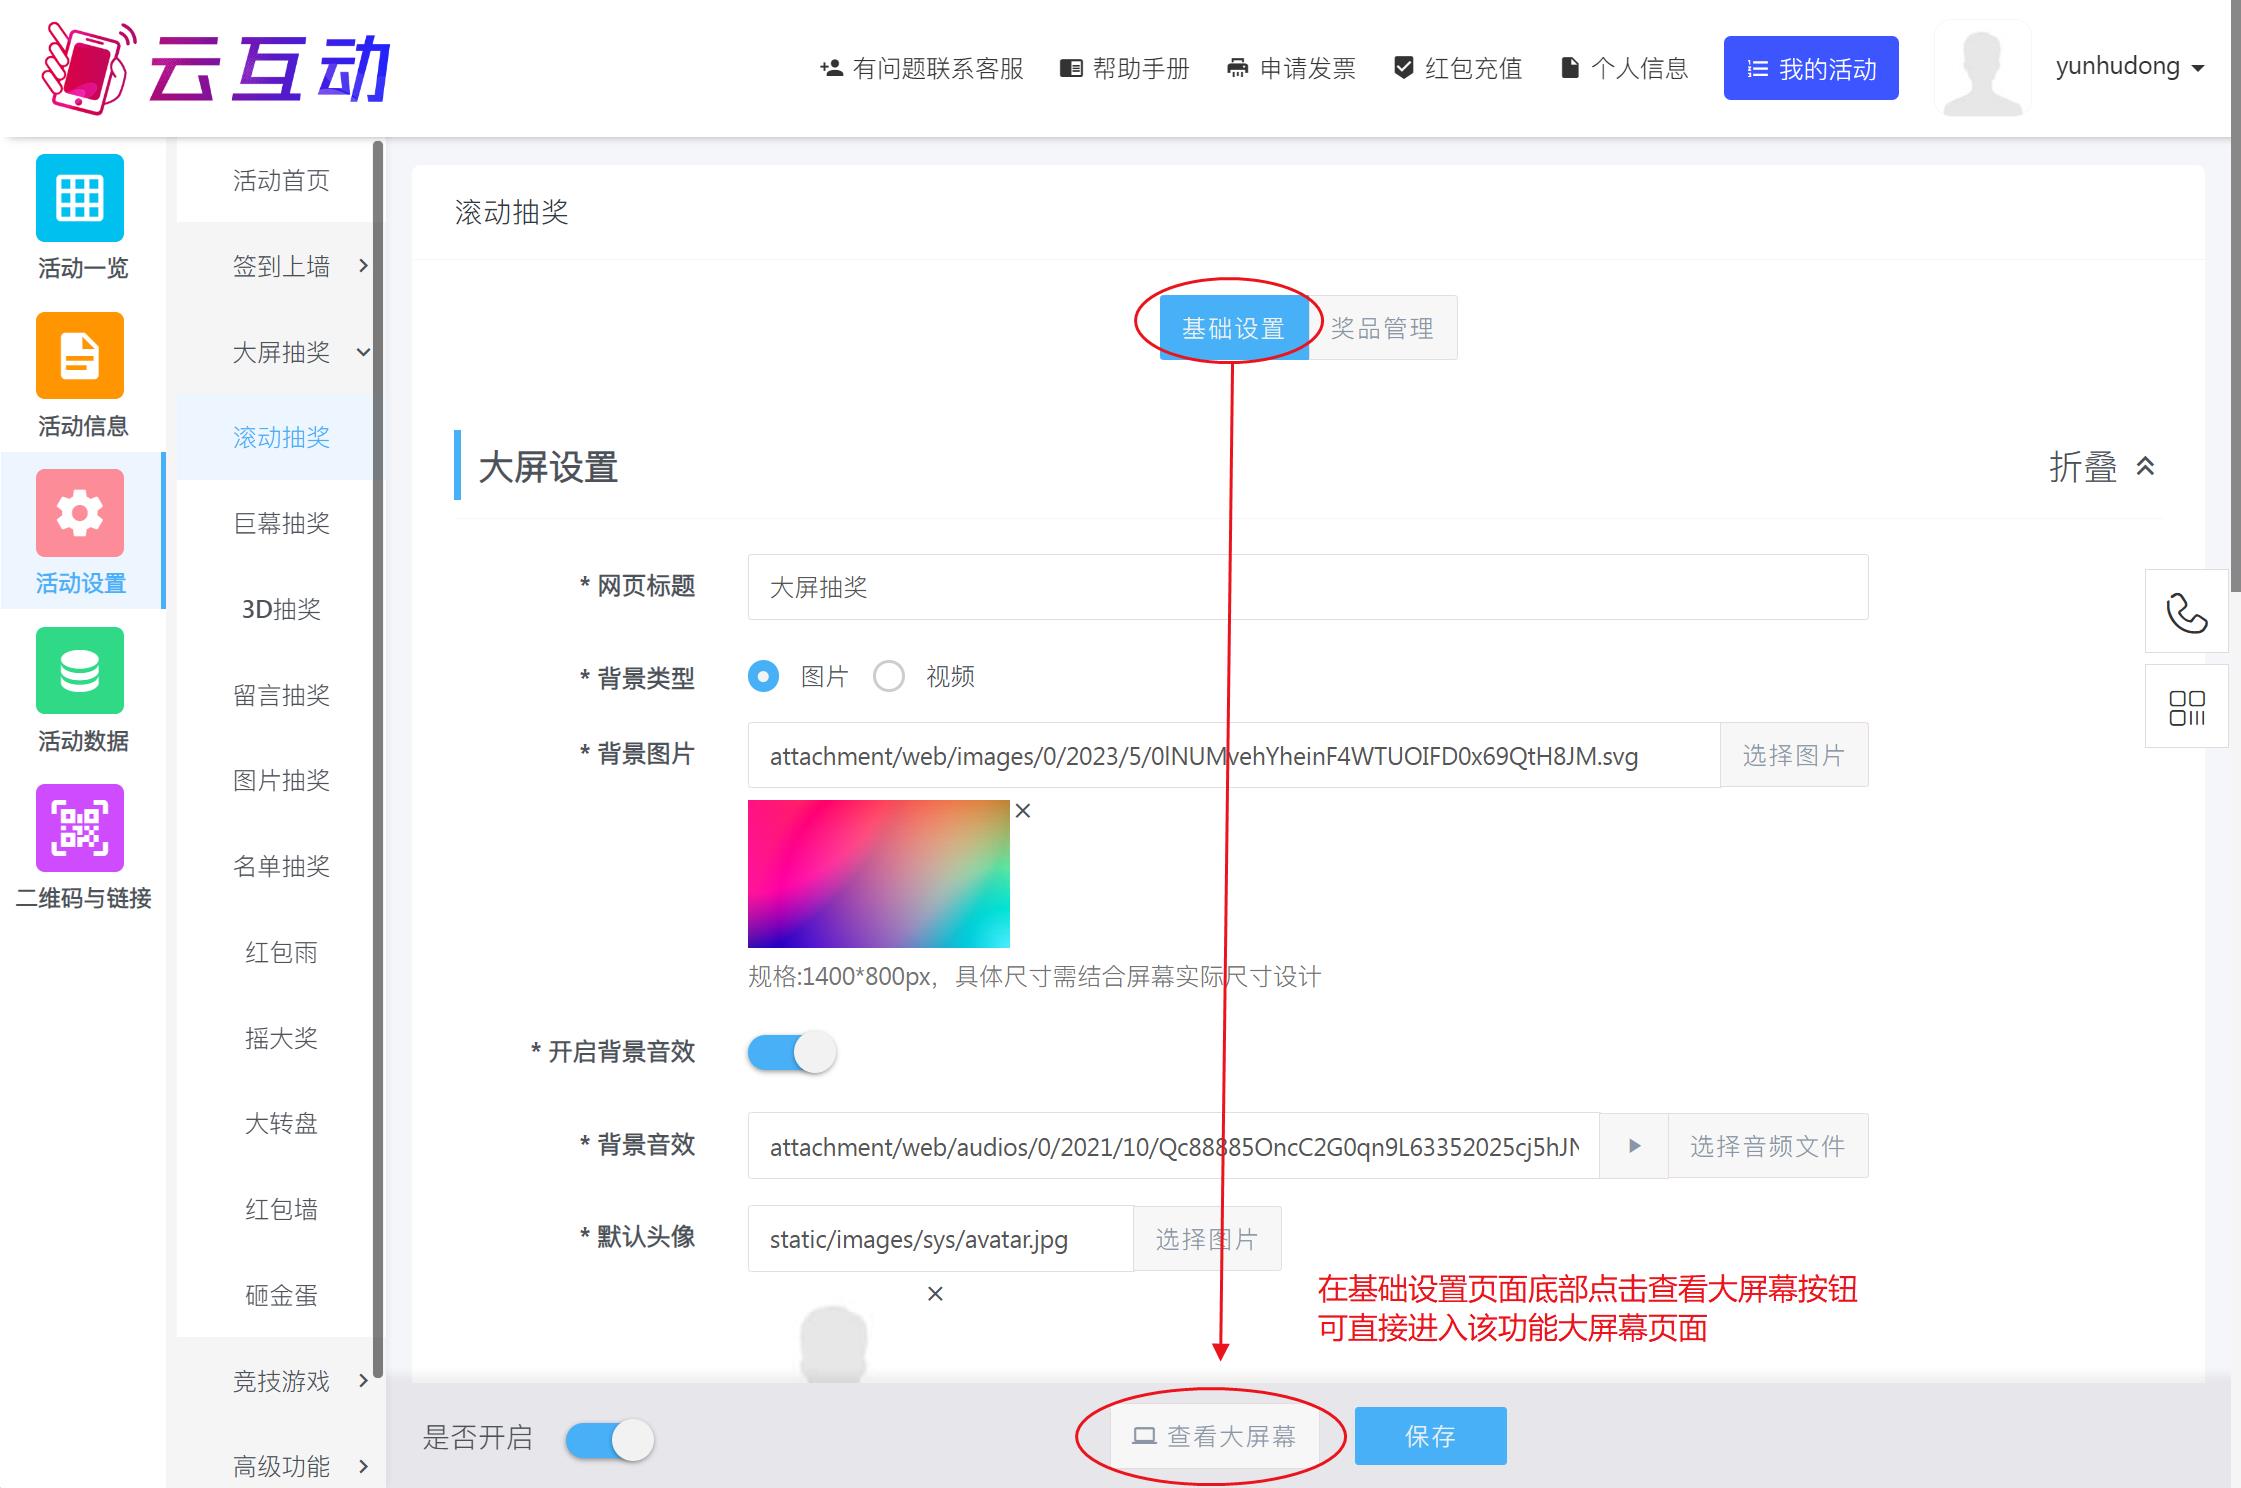Open the purple 二维码与链接 QR icon

tap(80, 828)
